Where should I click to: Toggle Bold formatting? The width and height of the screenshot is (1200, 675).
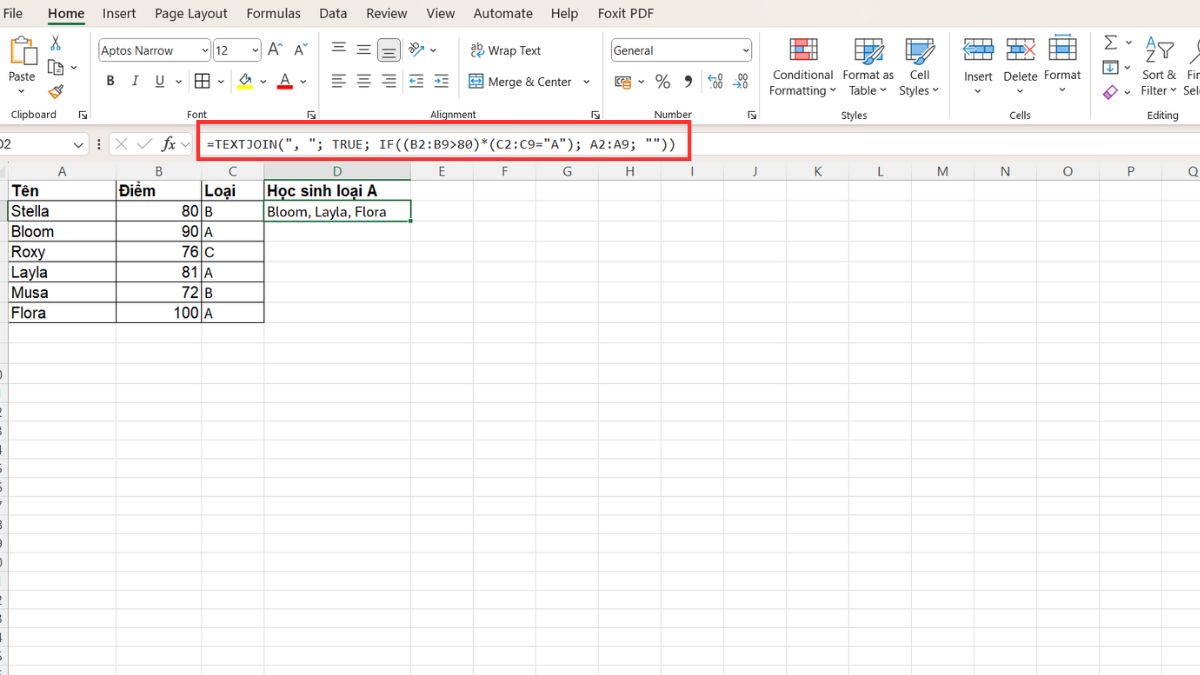click(111, 82)
